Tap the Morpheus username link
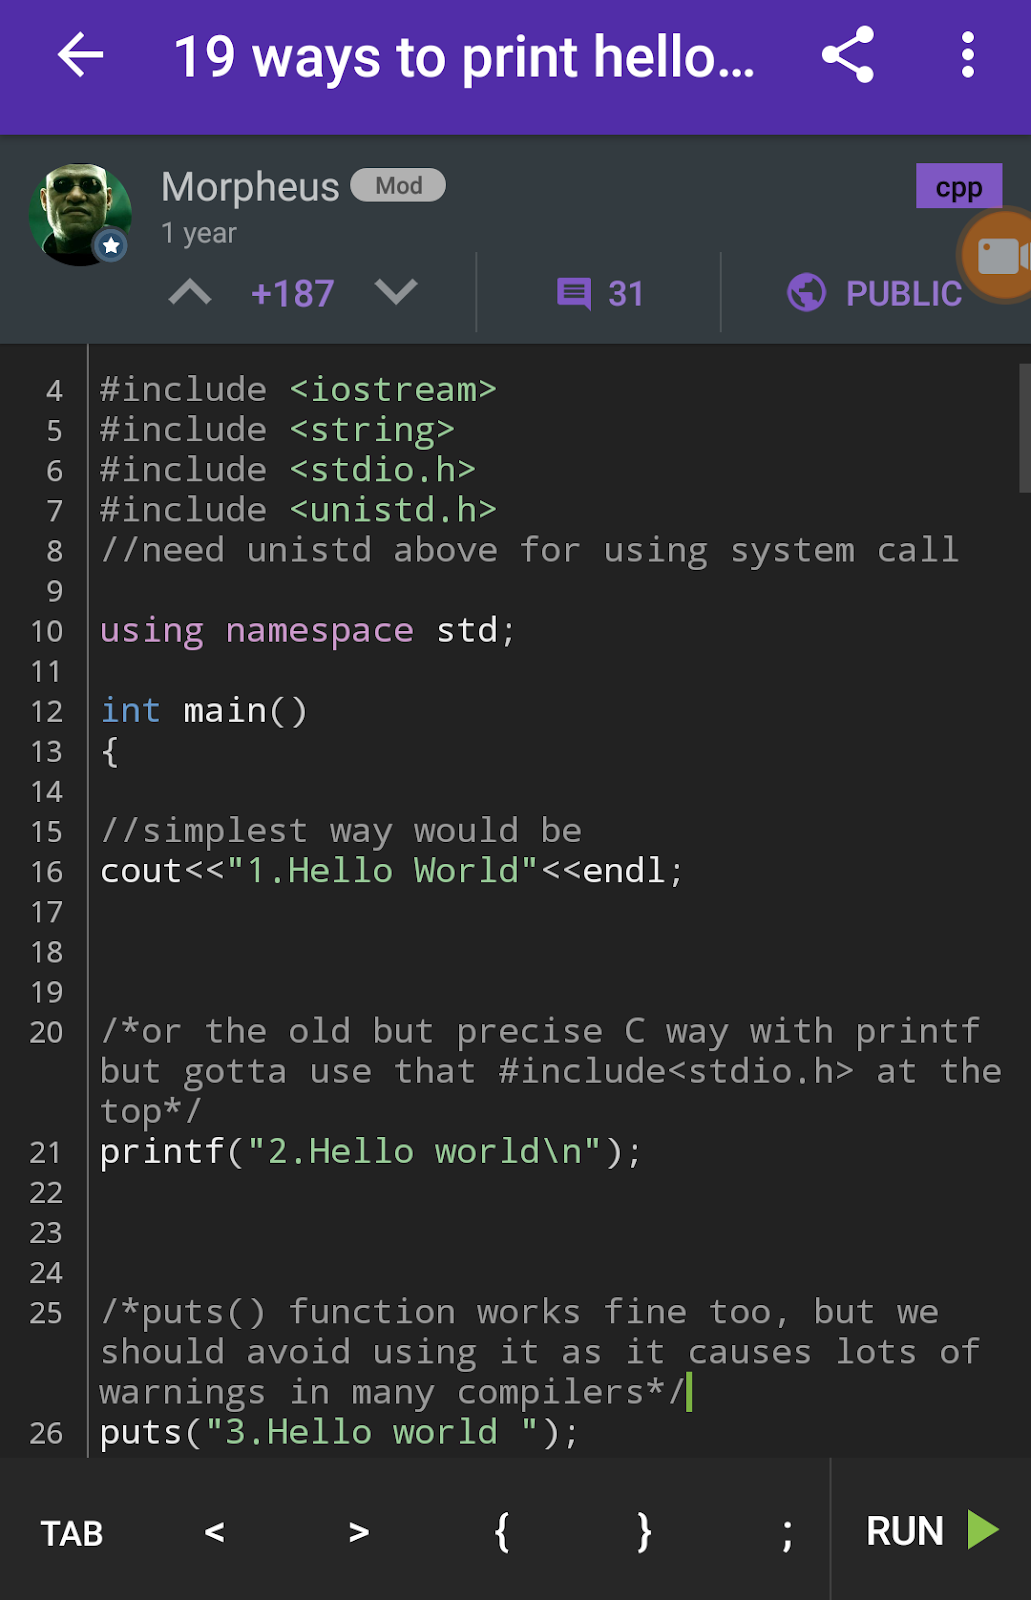The image size is (1031, 1600). tap(250, 187)
